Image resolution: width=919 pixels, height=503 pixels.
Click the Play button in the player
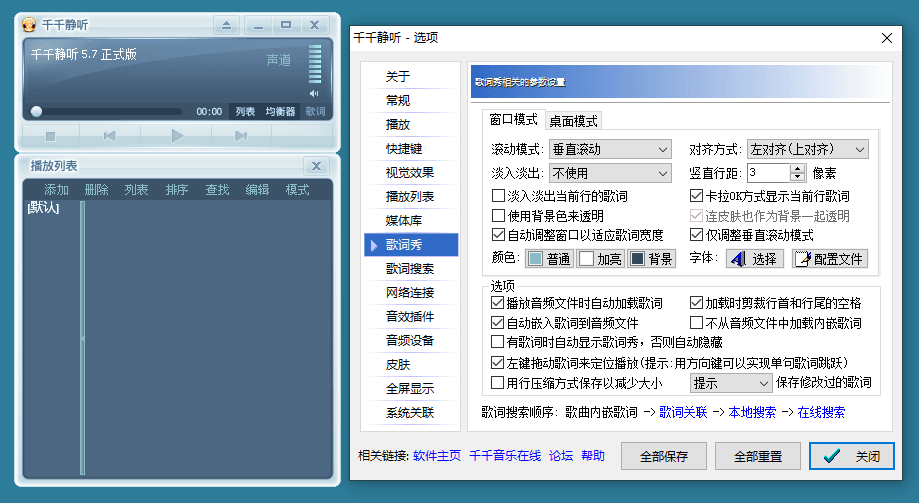click(177, 136)
